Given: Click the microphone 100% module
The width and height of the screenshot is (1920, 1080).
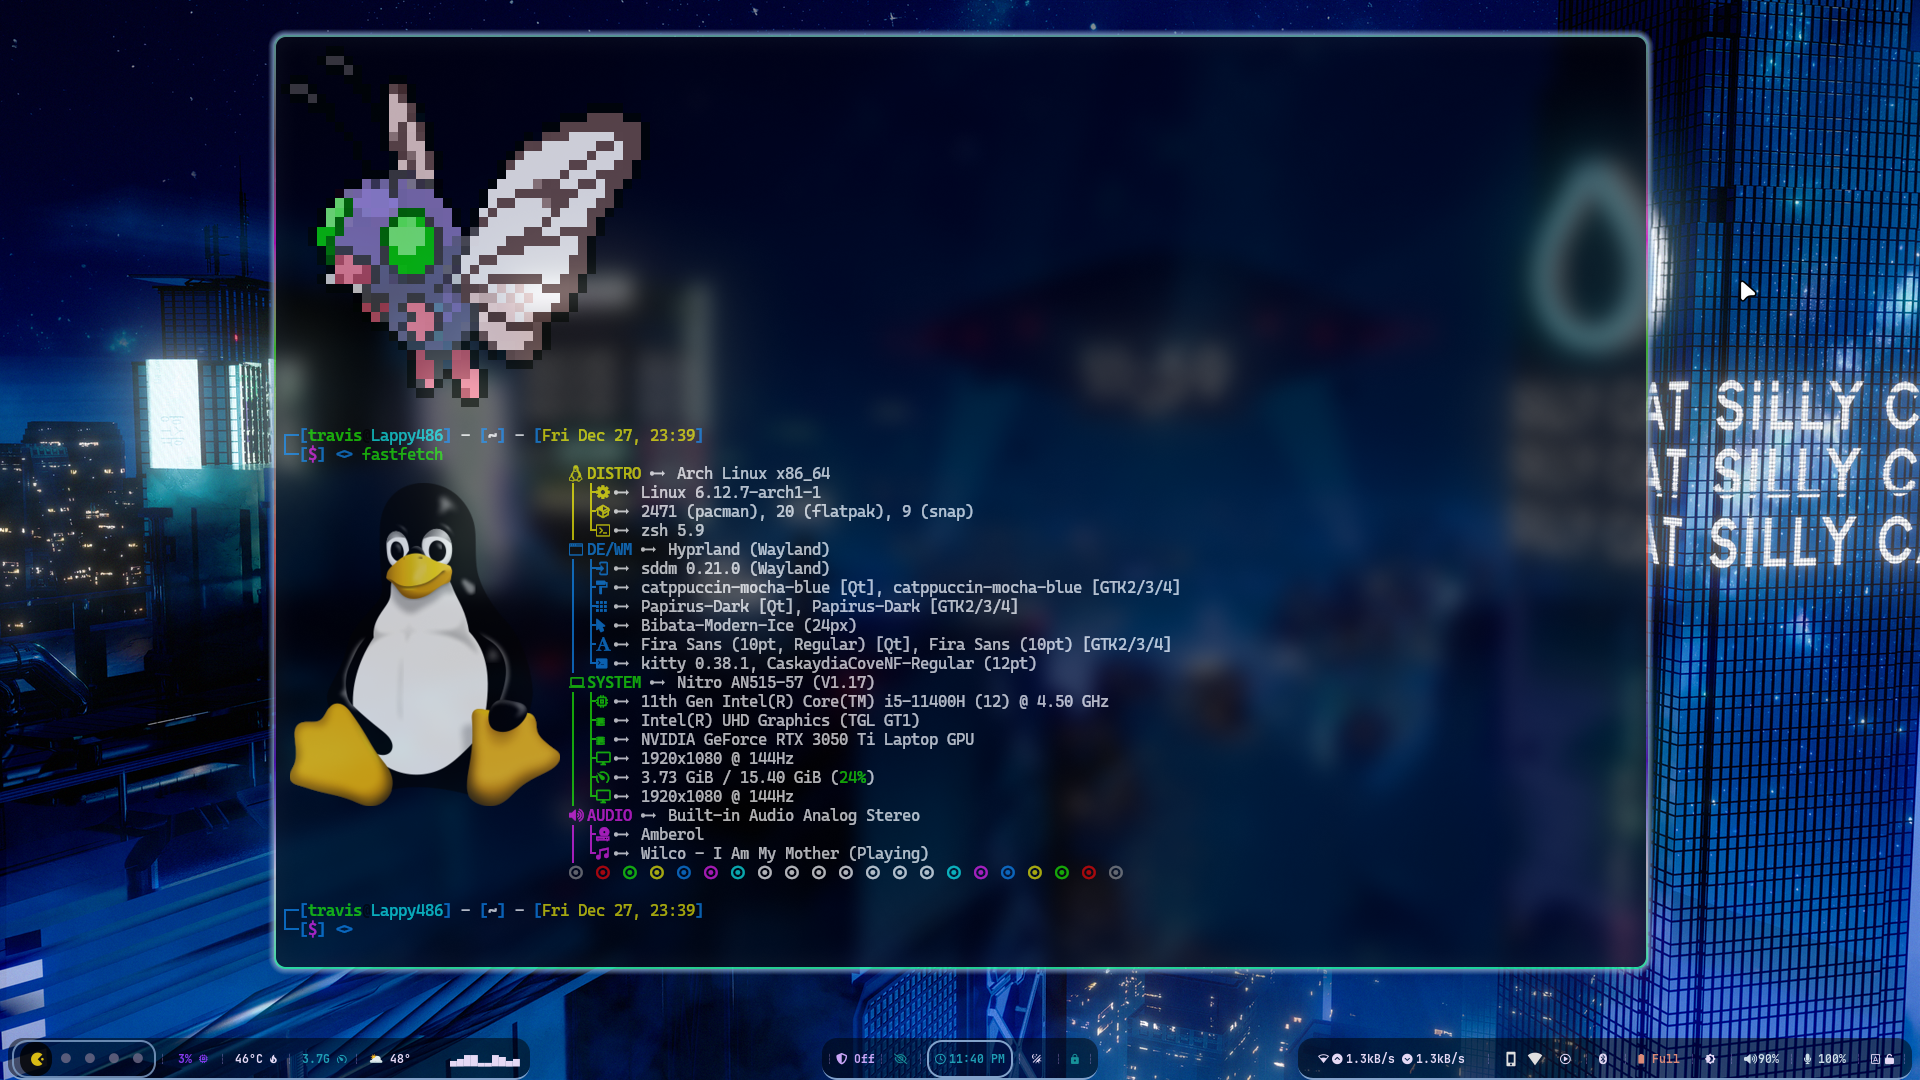Looking at the screenshot, I should [x=1825, y=1059].
